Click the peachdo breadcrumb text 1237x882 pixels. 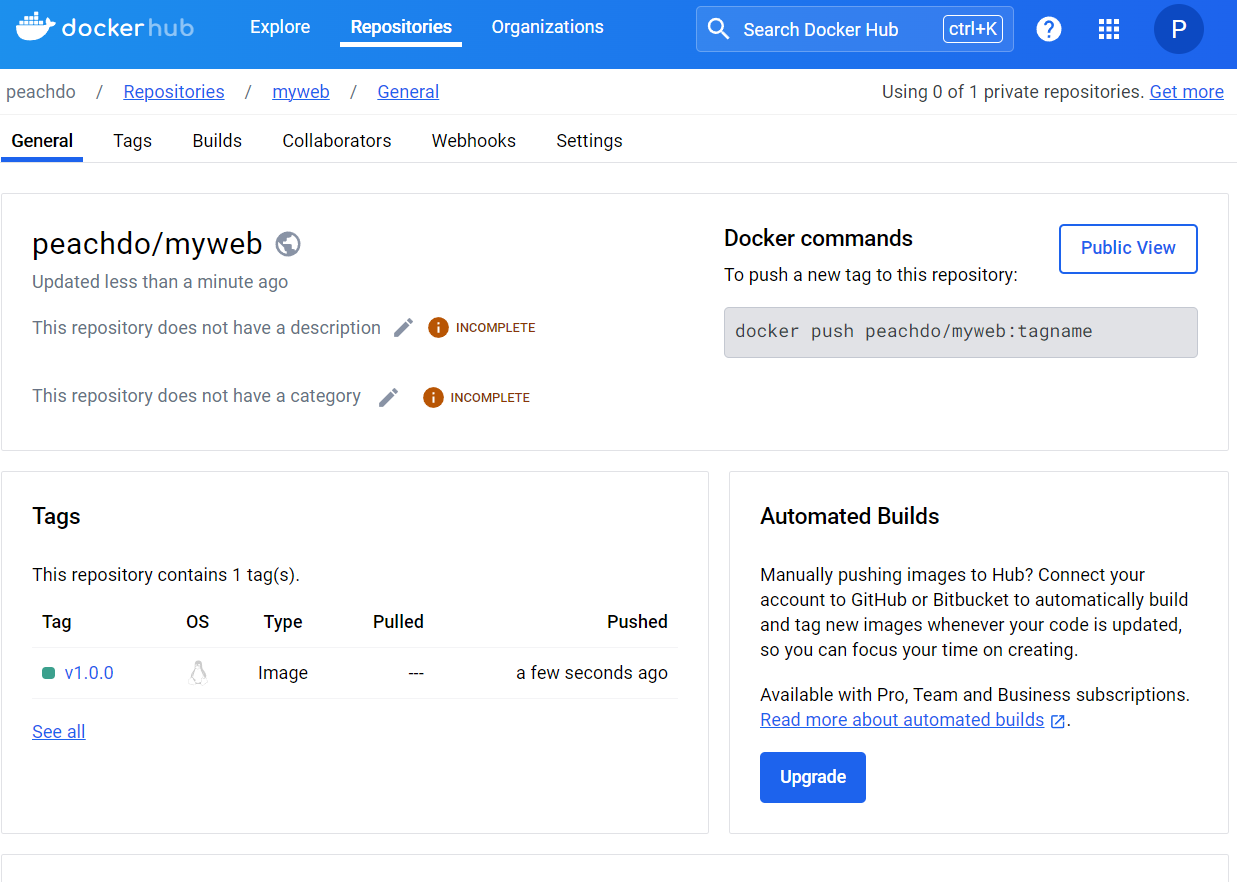[41, 92]
